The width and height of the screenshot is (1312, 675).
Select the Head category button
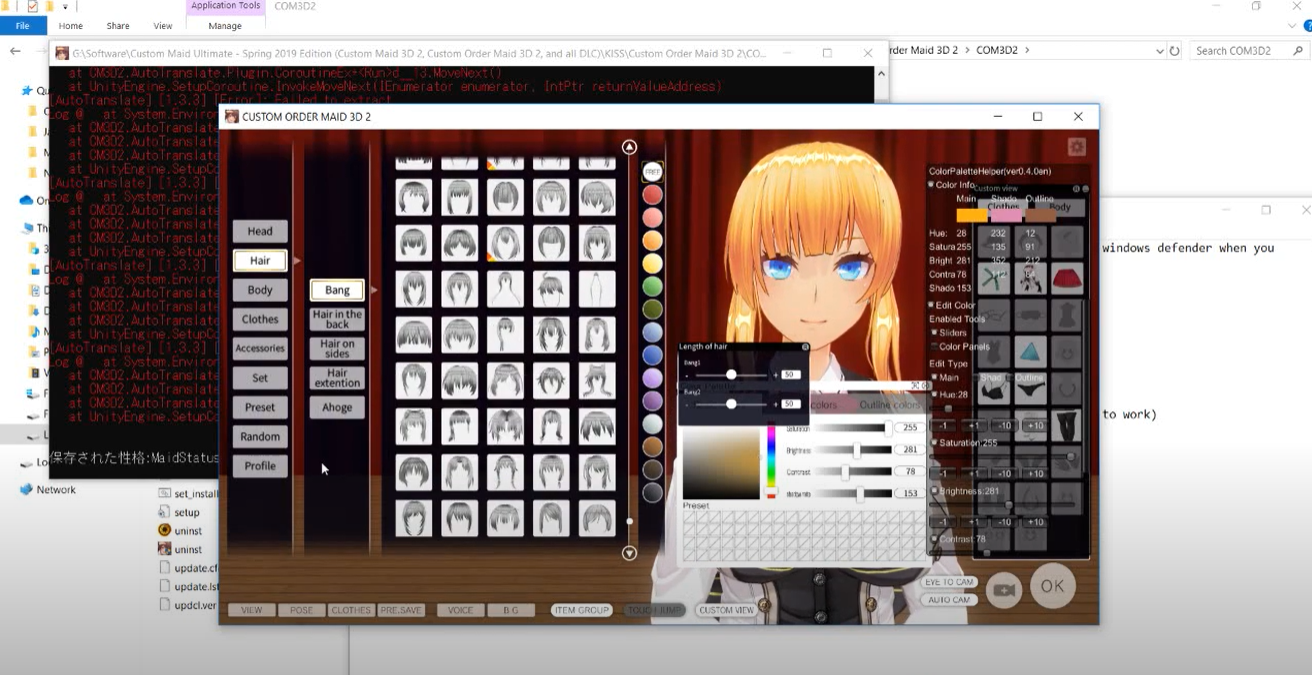260,231
